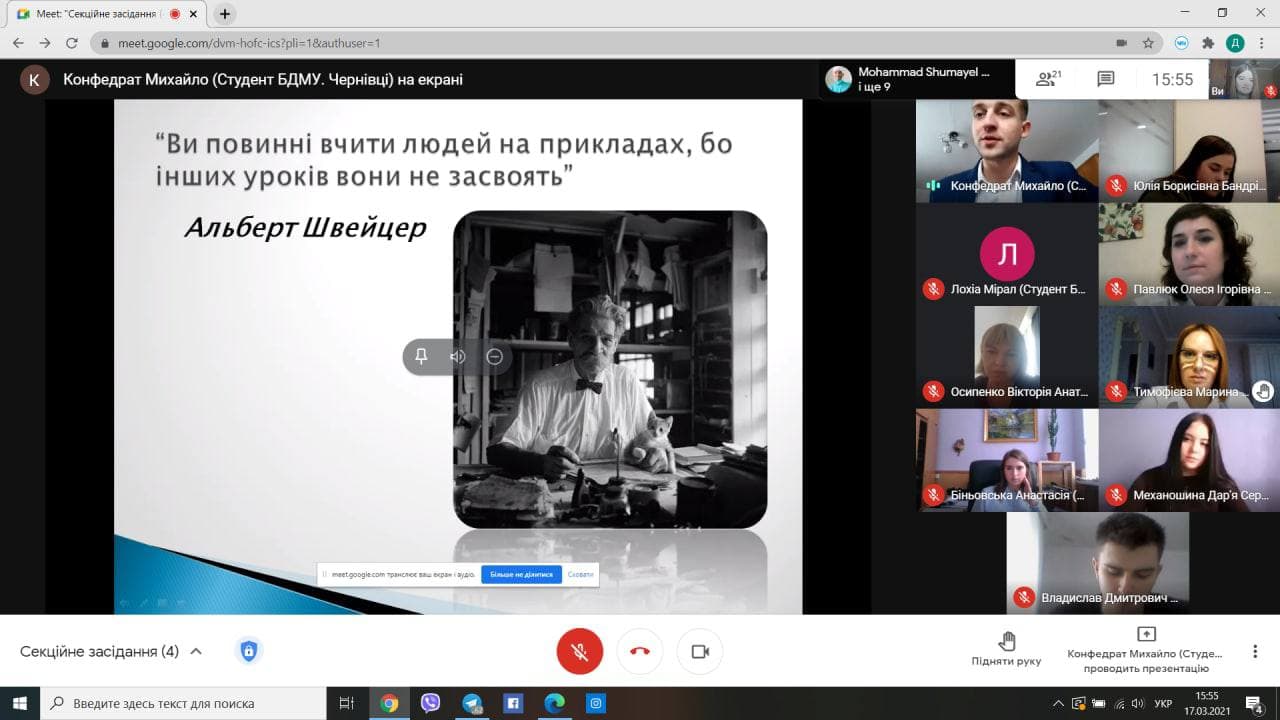The height and width of the screenshot is (720, 1280).
Task: Click the blue round extension icon in toolbar
Action: tap(1182, 43)
